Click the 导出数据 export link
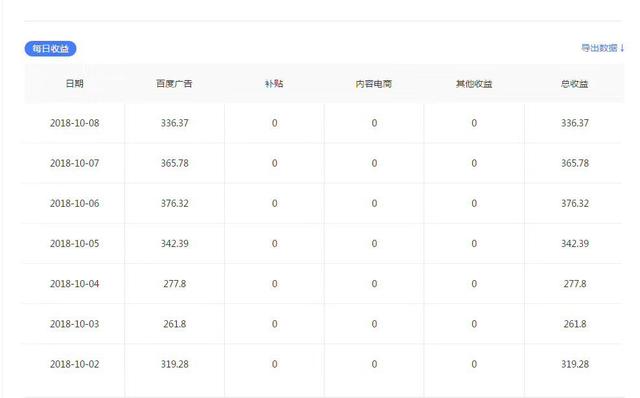 [x=599, y=48]
